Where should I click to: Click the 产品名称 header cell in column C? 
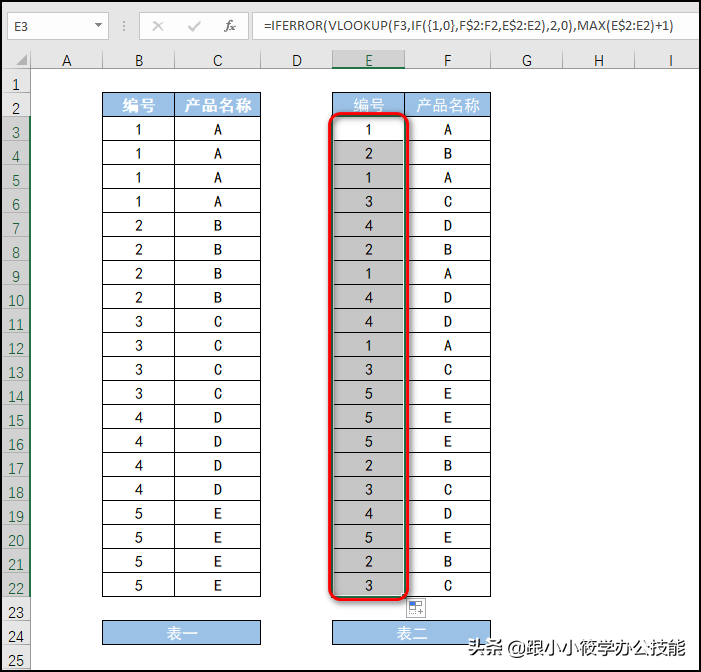[218, 105]
